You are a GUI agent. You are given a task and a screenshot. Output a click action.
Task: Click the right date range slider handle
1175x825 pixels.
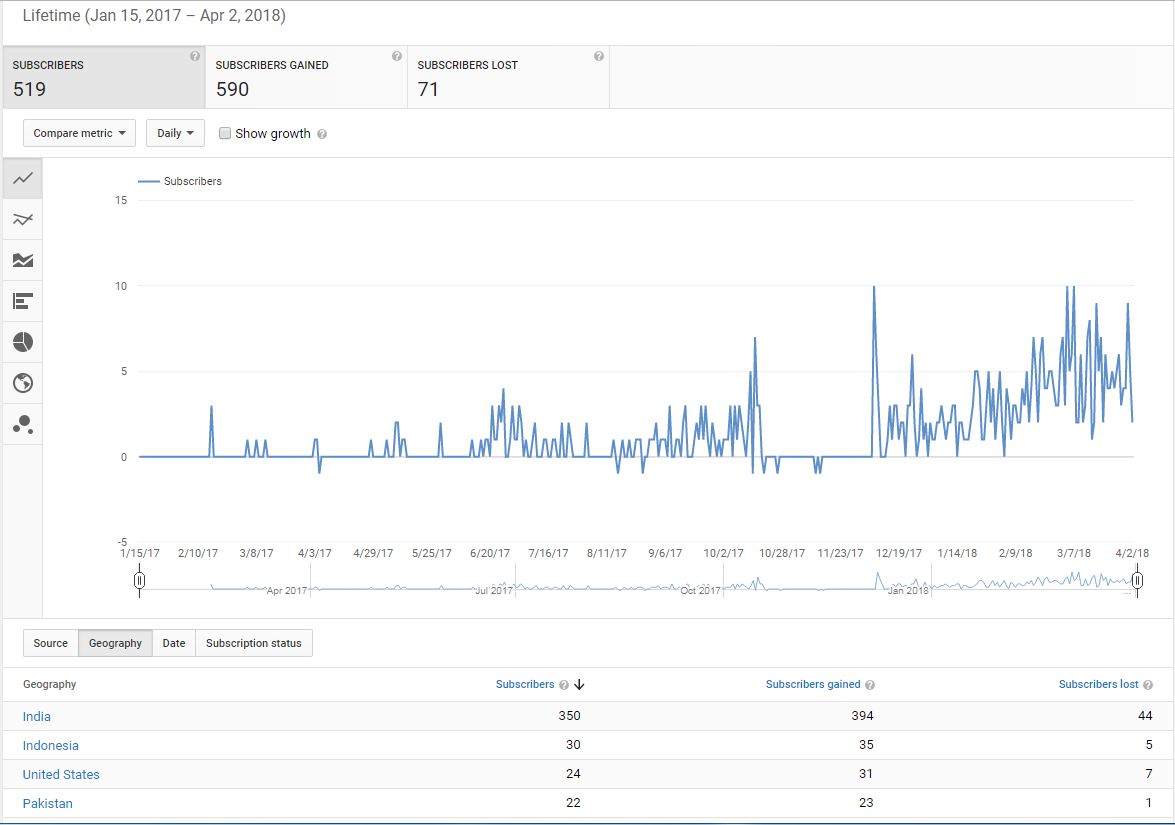click(1138, 581)
